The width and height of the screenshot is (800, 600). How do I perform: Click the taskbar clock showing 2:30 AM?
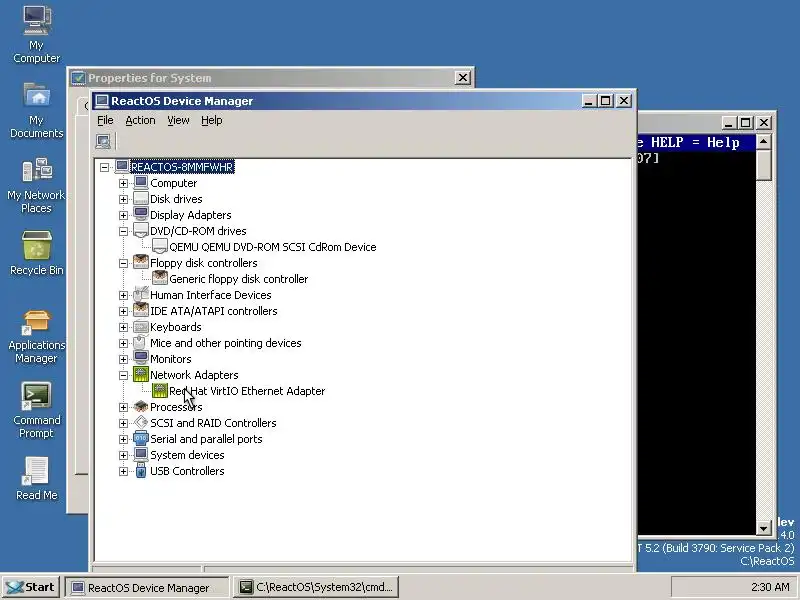[x=770, y=587]
